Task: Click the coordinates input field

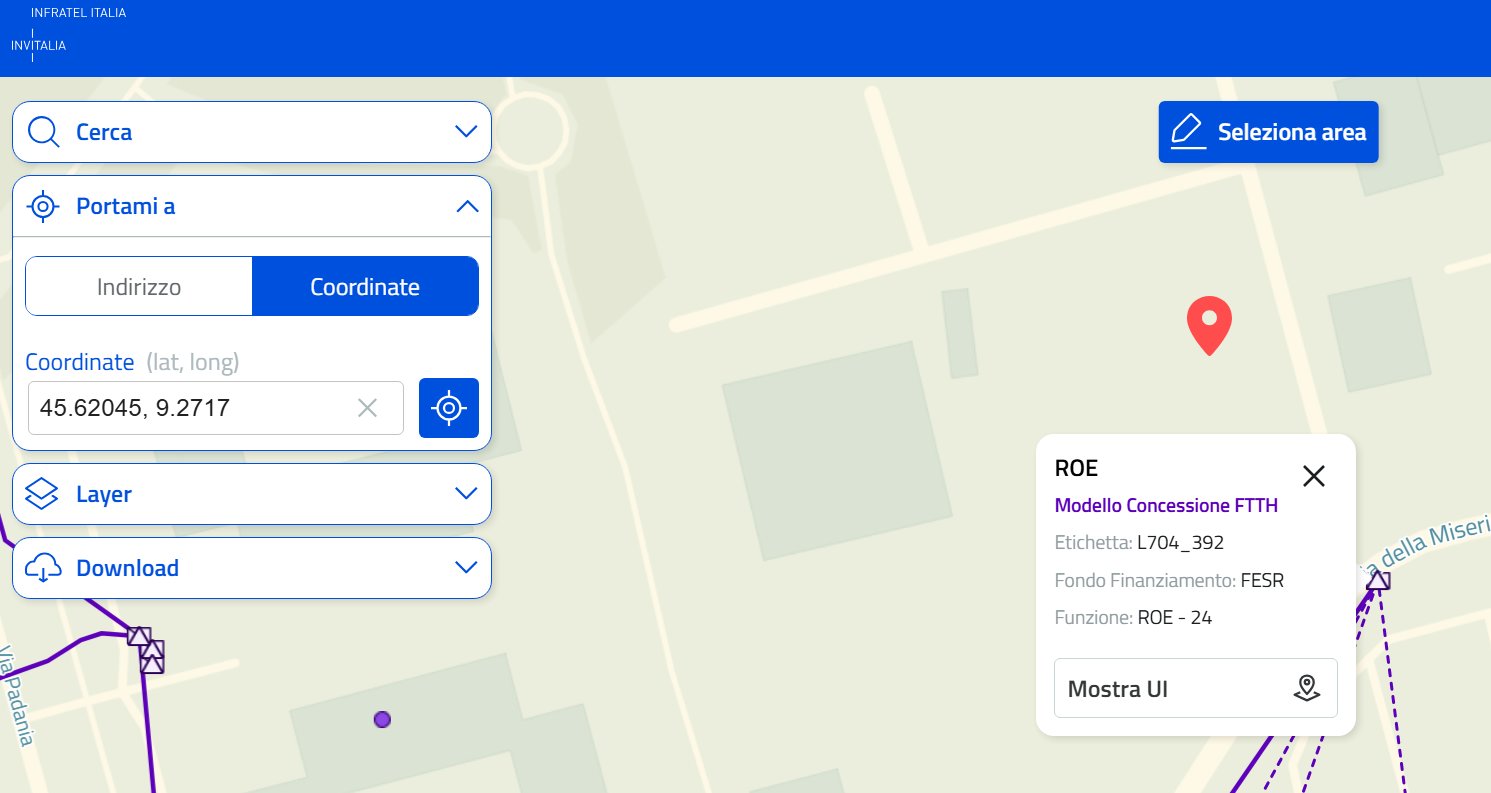Action: [190, 408]
